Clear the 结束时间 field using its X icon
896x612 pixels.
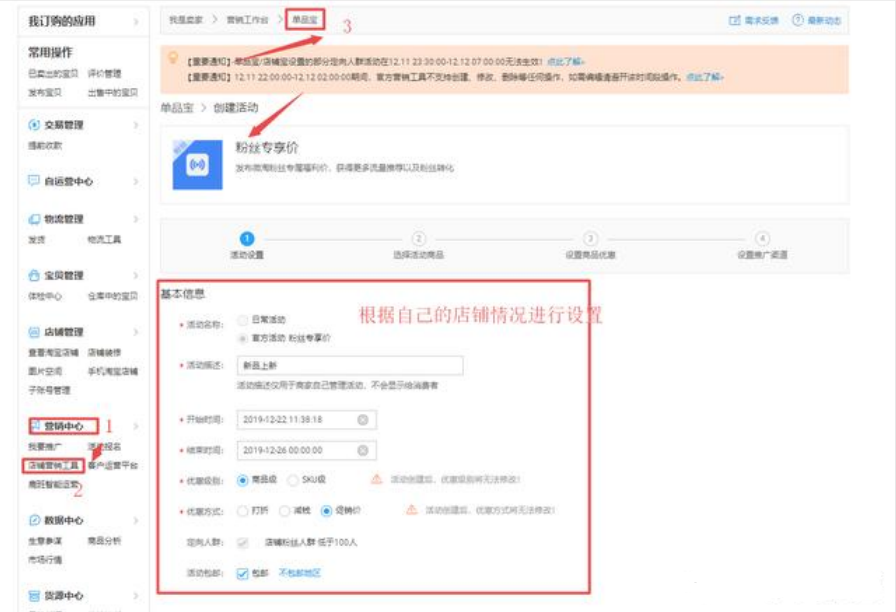(362, 451)
